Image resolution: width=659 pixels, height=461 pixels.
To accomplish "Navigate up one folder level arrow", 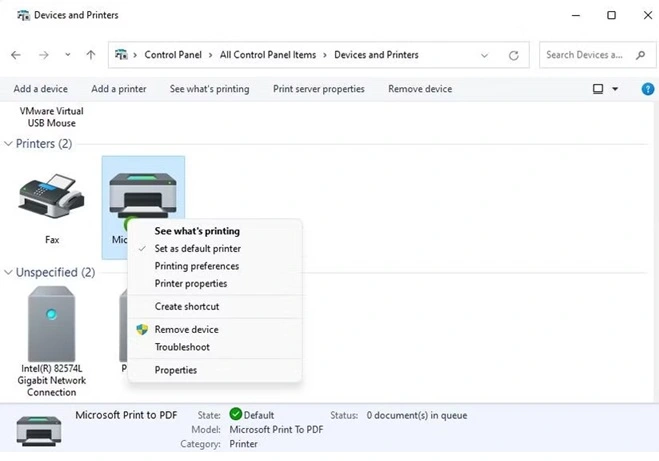I will click(91, 55).
